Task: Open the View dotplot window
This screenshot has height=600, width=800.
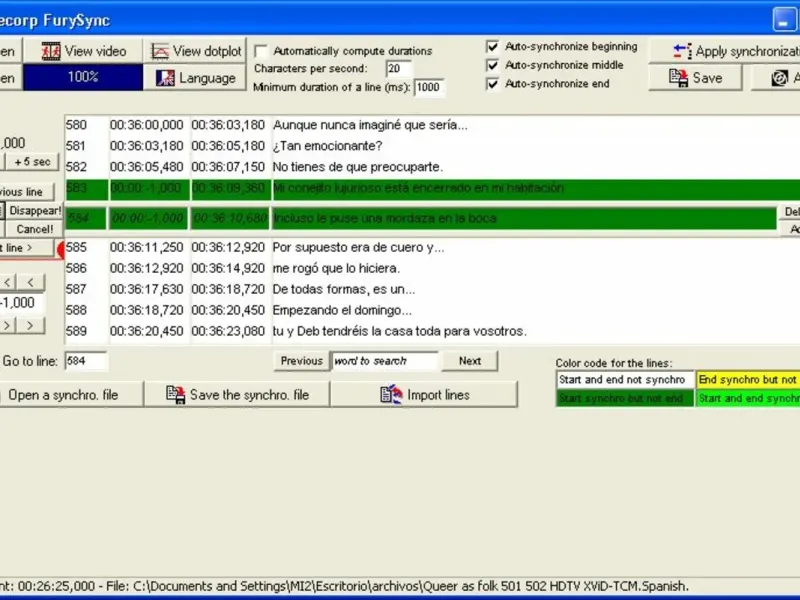Action: coord(195,51)
